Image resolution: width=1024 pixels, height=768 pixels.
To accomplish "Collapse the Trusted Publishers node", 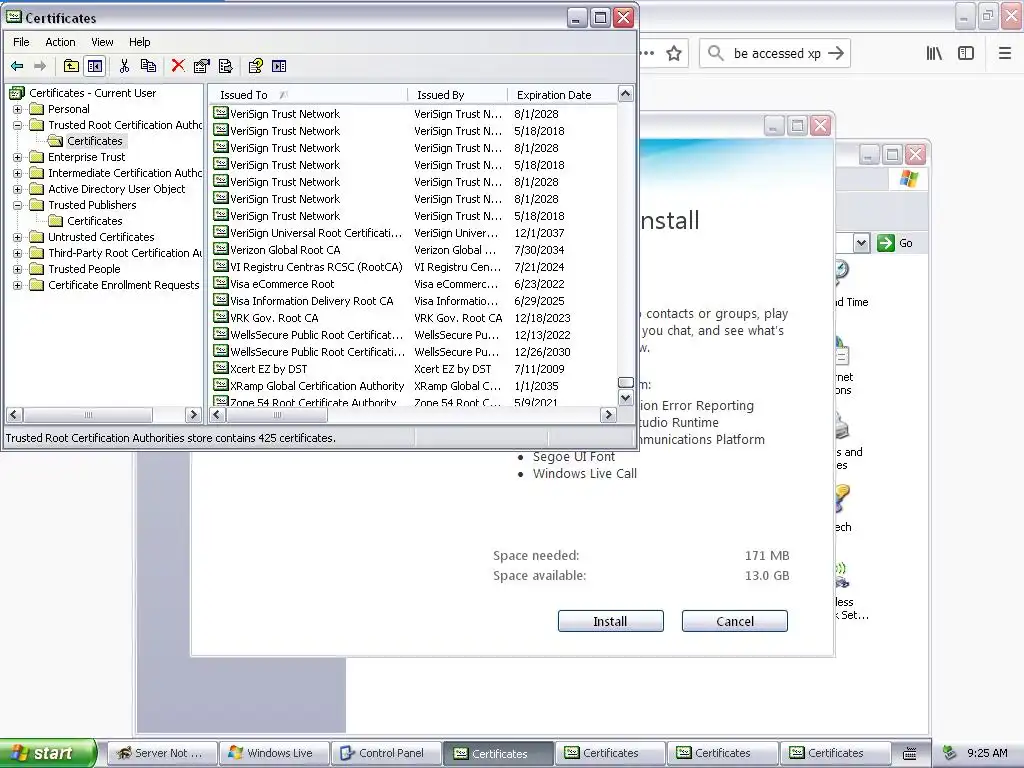I will [18, 205].
